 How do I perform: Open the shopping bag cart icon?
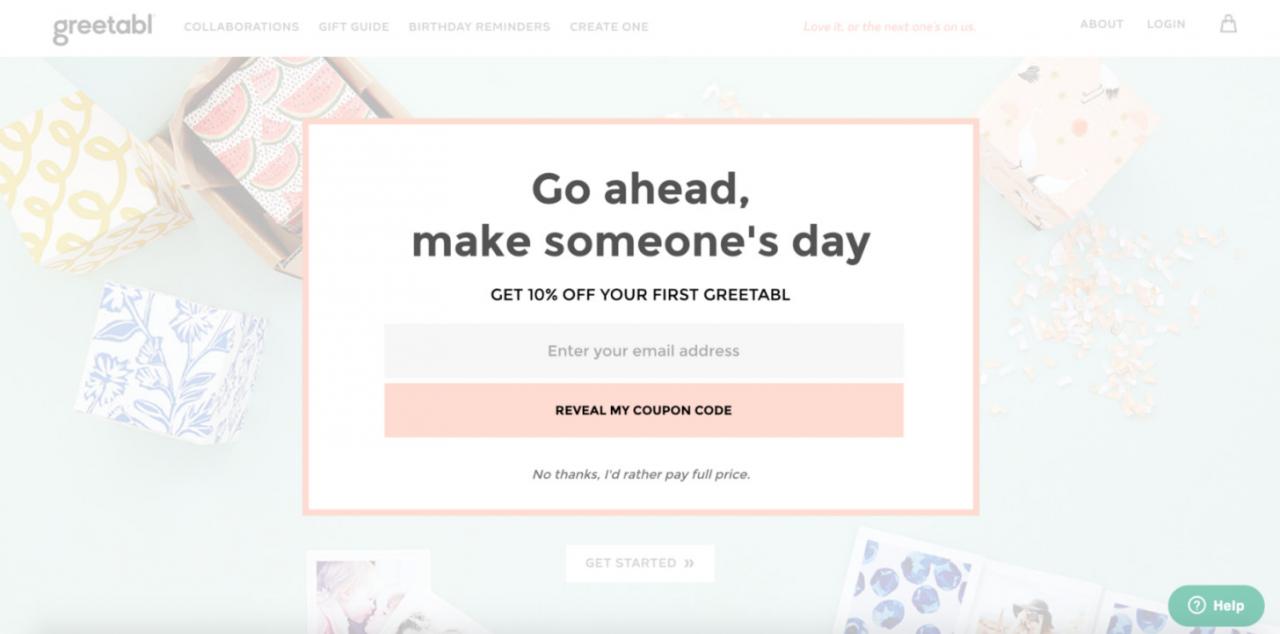1228,24
